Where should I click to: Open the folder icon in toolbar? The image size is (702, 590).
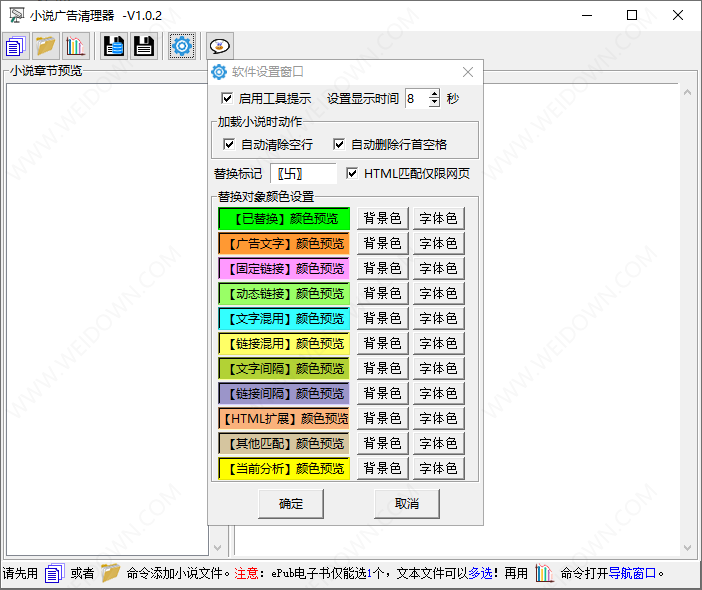click(x=46, y=46)
